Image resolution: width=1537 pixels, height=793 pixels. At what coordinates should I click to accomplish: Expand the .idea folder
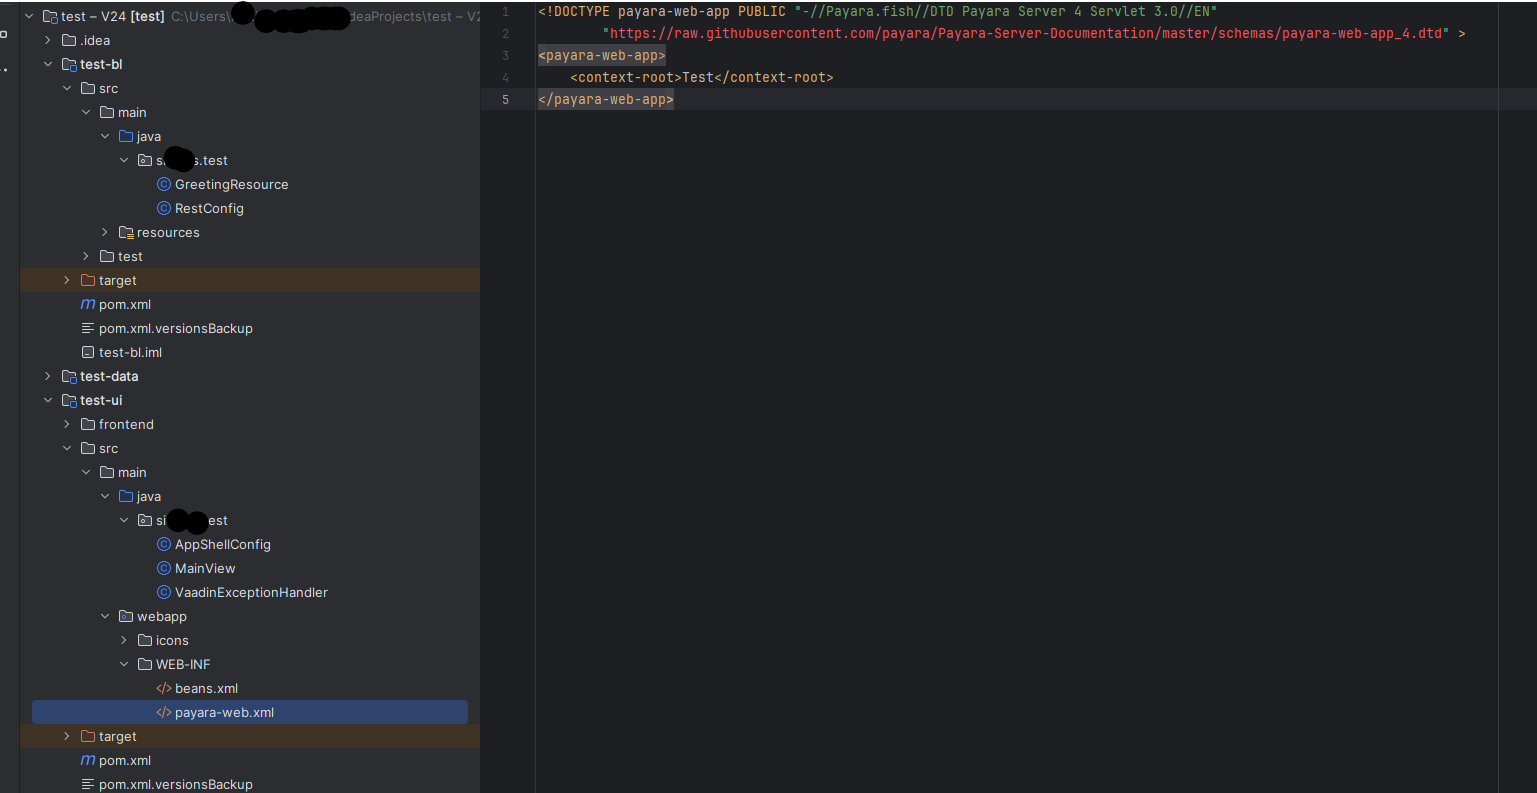coord(48,41)
